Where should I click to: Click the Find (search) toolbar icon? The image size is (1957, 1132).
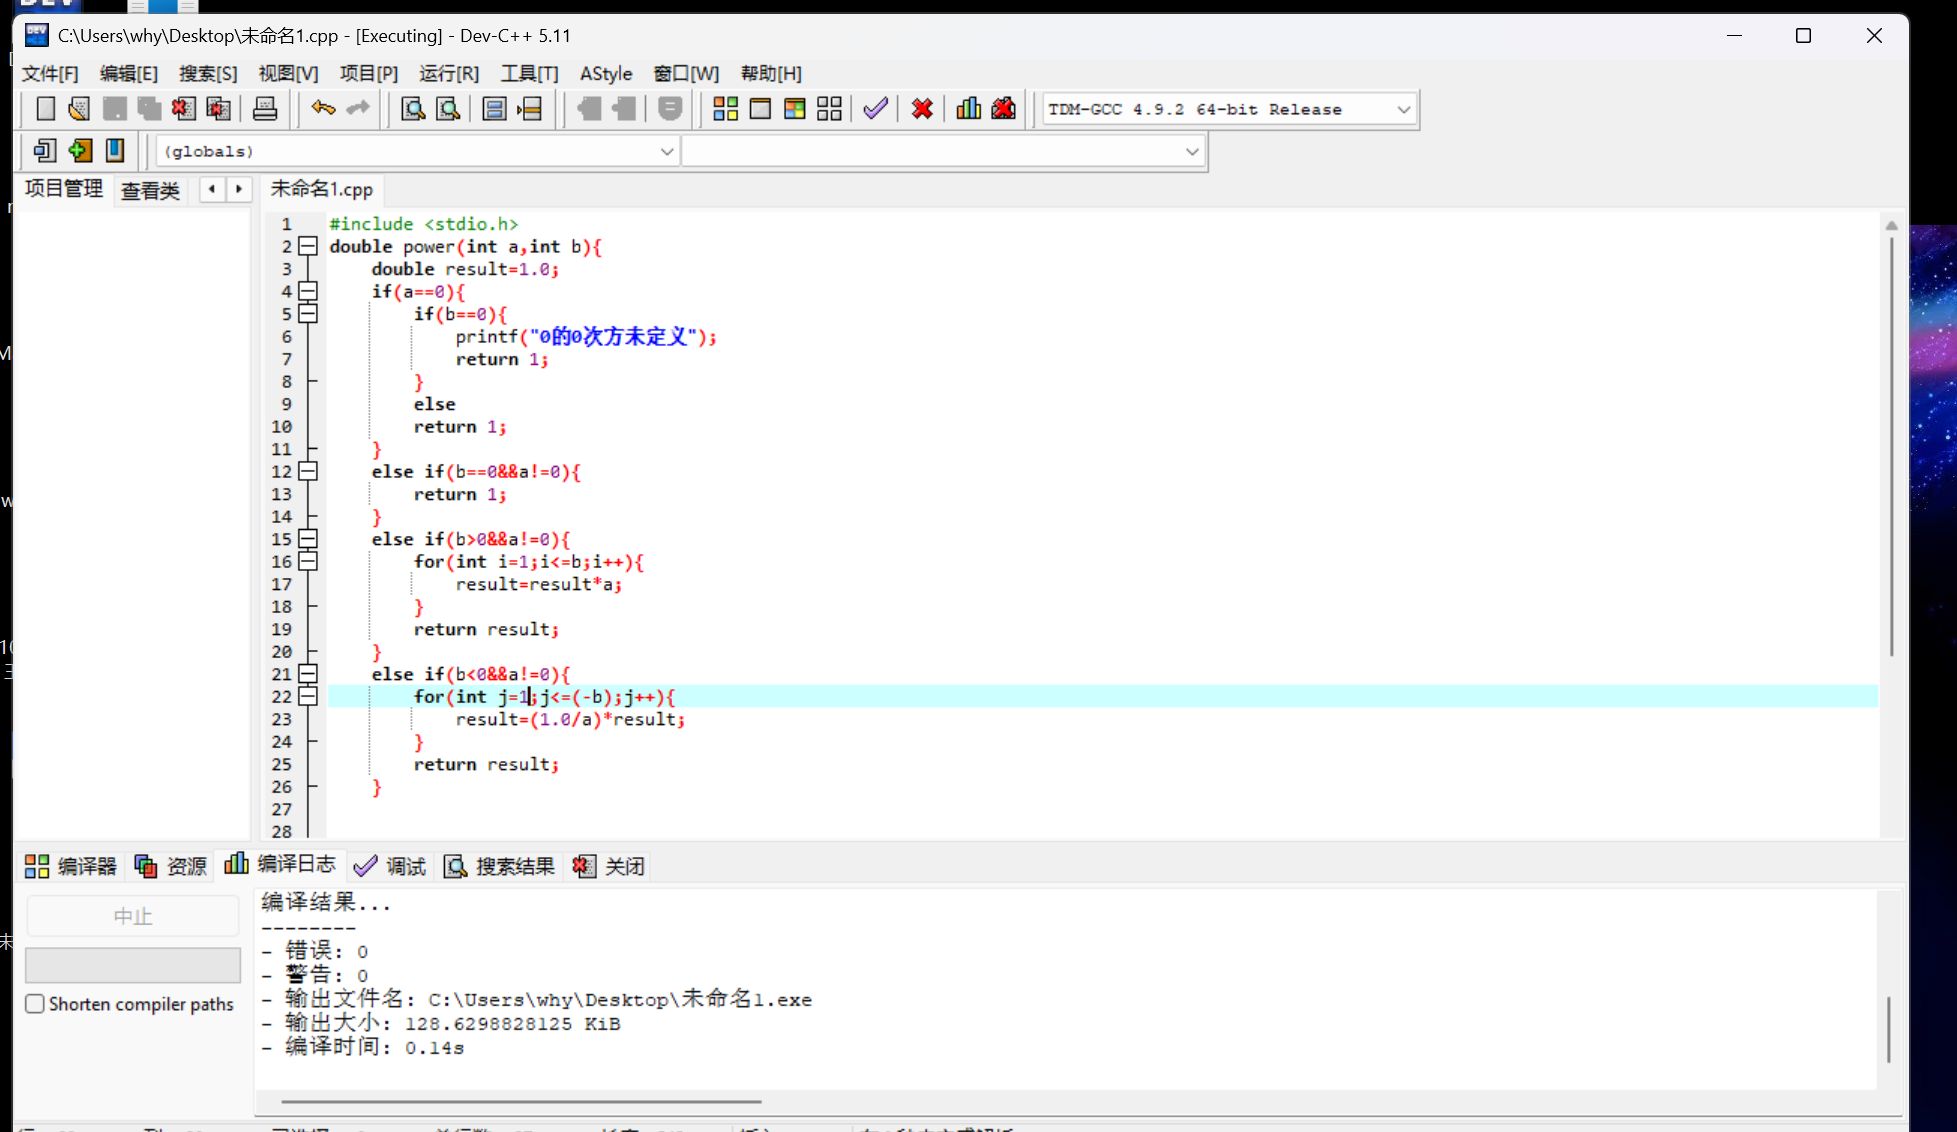coord(412,109)
